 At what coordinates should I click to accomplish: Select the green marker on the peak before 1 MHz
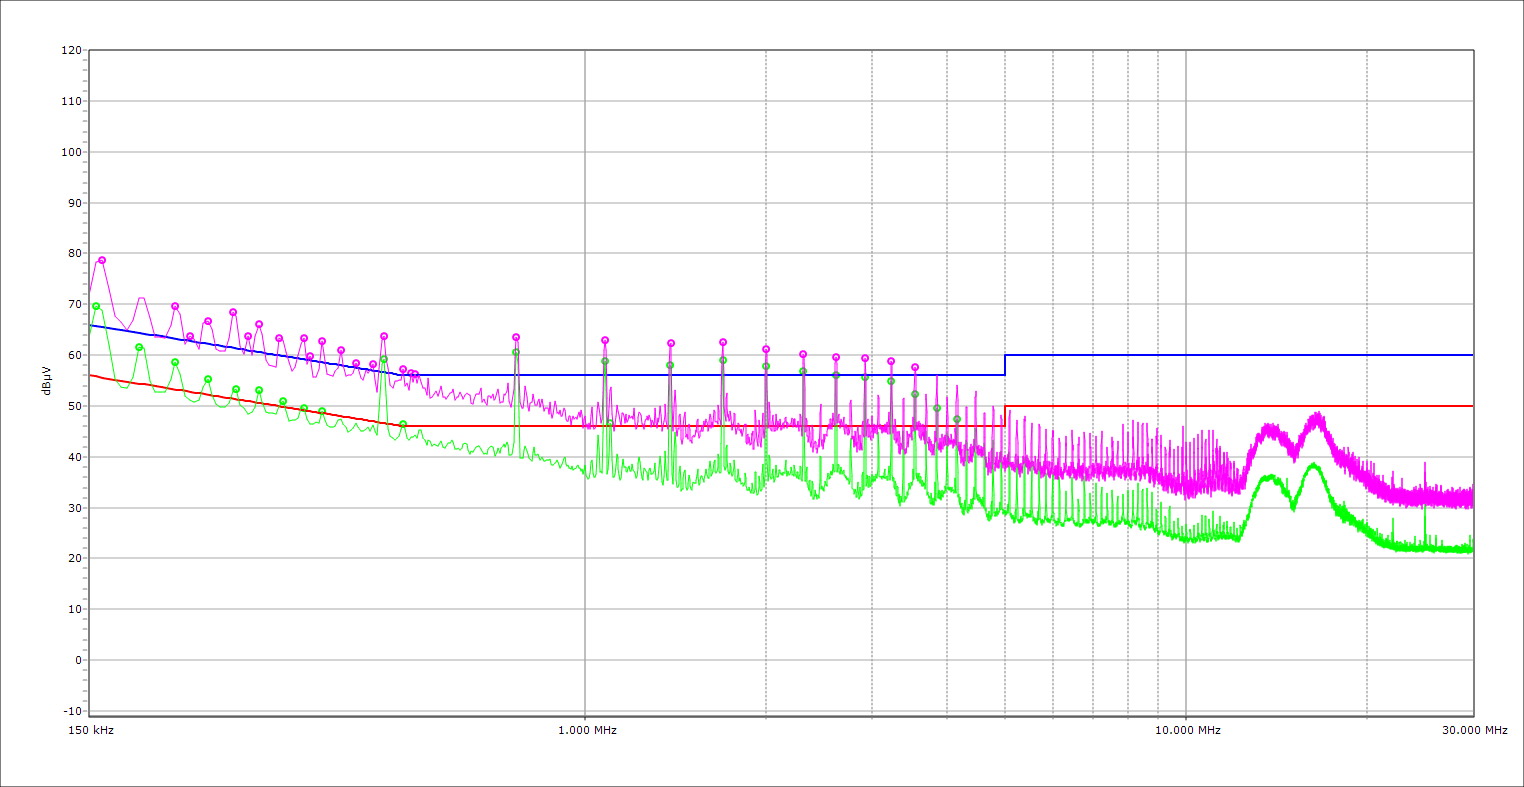(x=516, y=352)
